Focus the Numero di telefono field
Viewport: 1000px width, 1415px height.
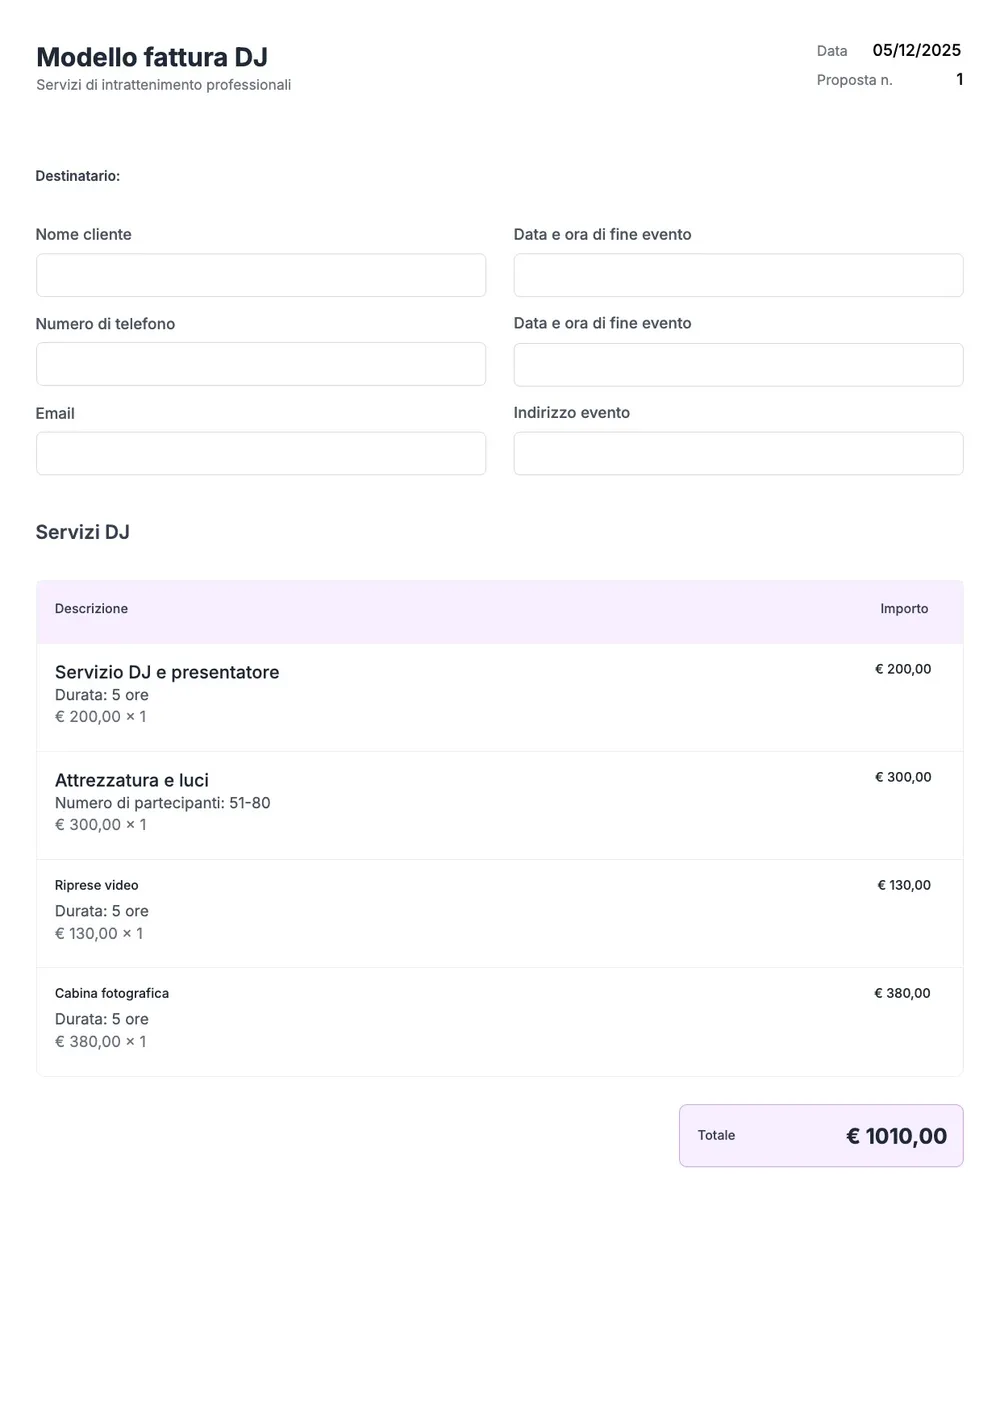(261, 364)
